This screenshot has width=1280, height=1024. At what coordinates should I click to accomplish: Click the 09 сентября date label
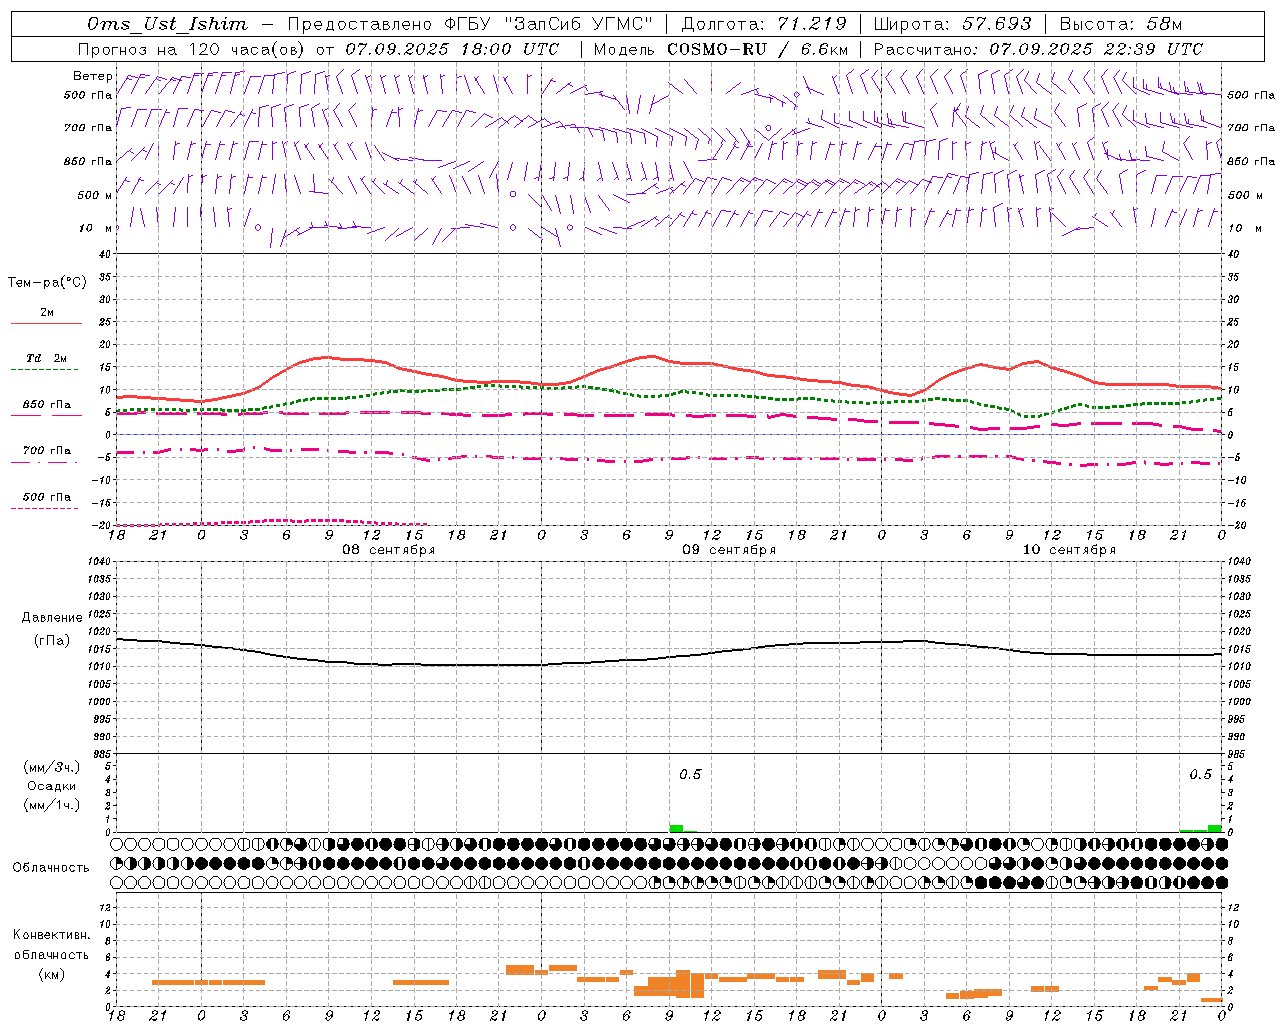729,549
